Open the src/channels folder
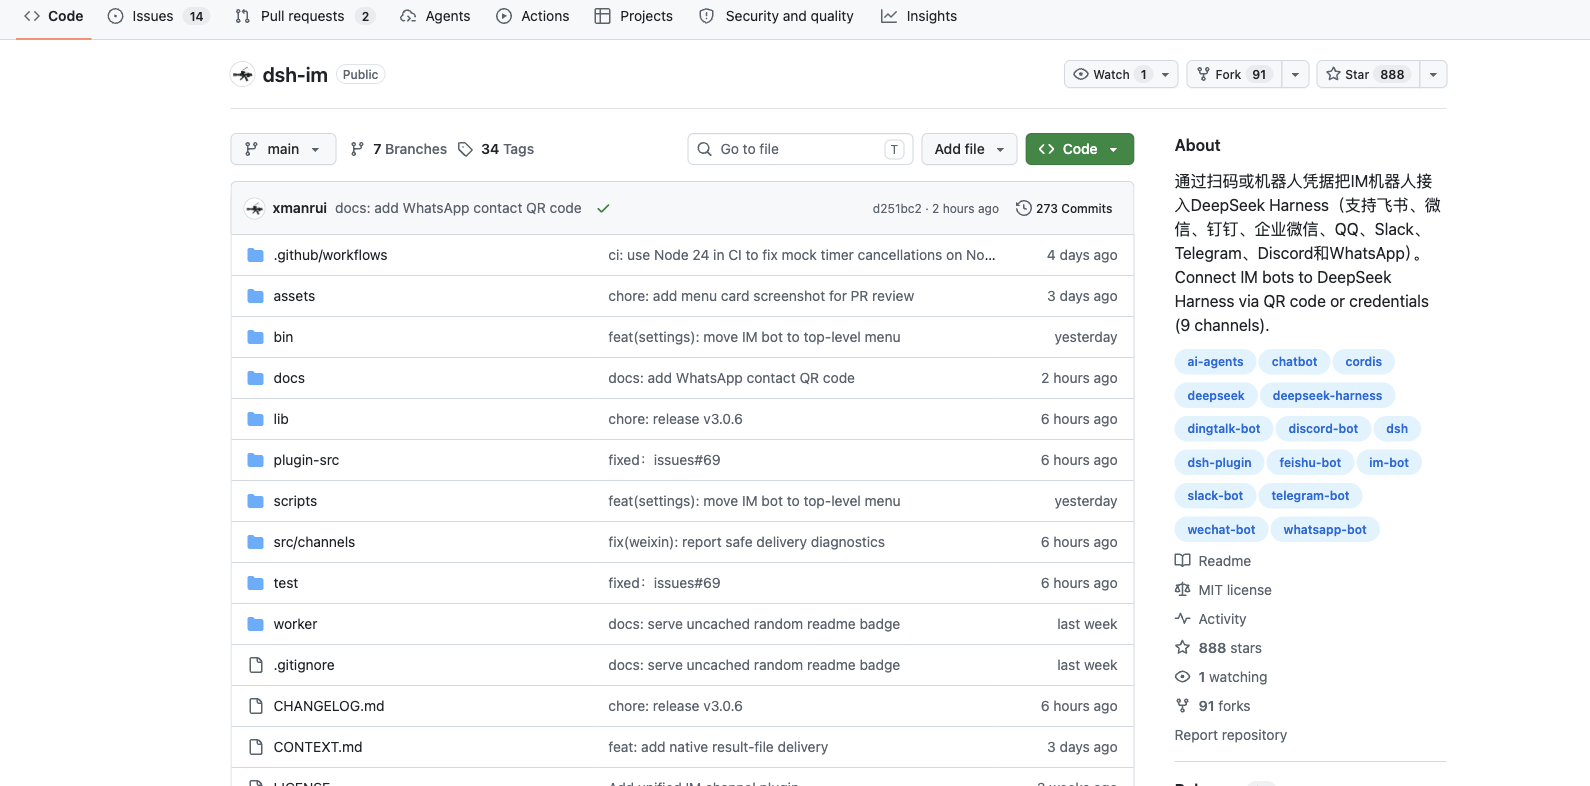The image size is (1590, 786). click(x=314, y=542)
